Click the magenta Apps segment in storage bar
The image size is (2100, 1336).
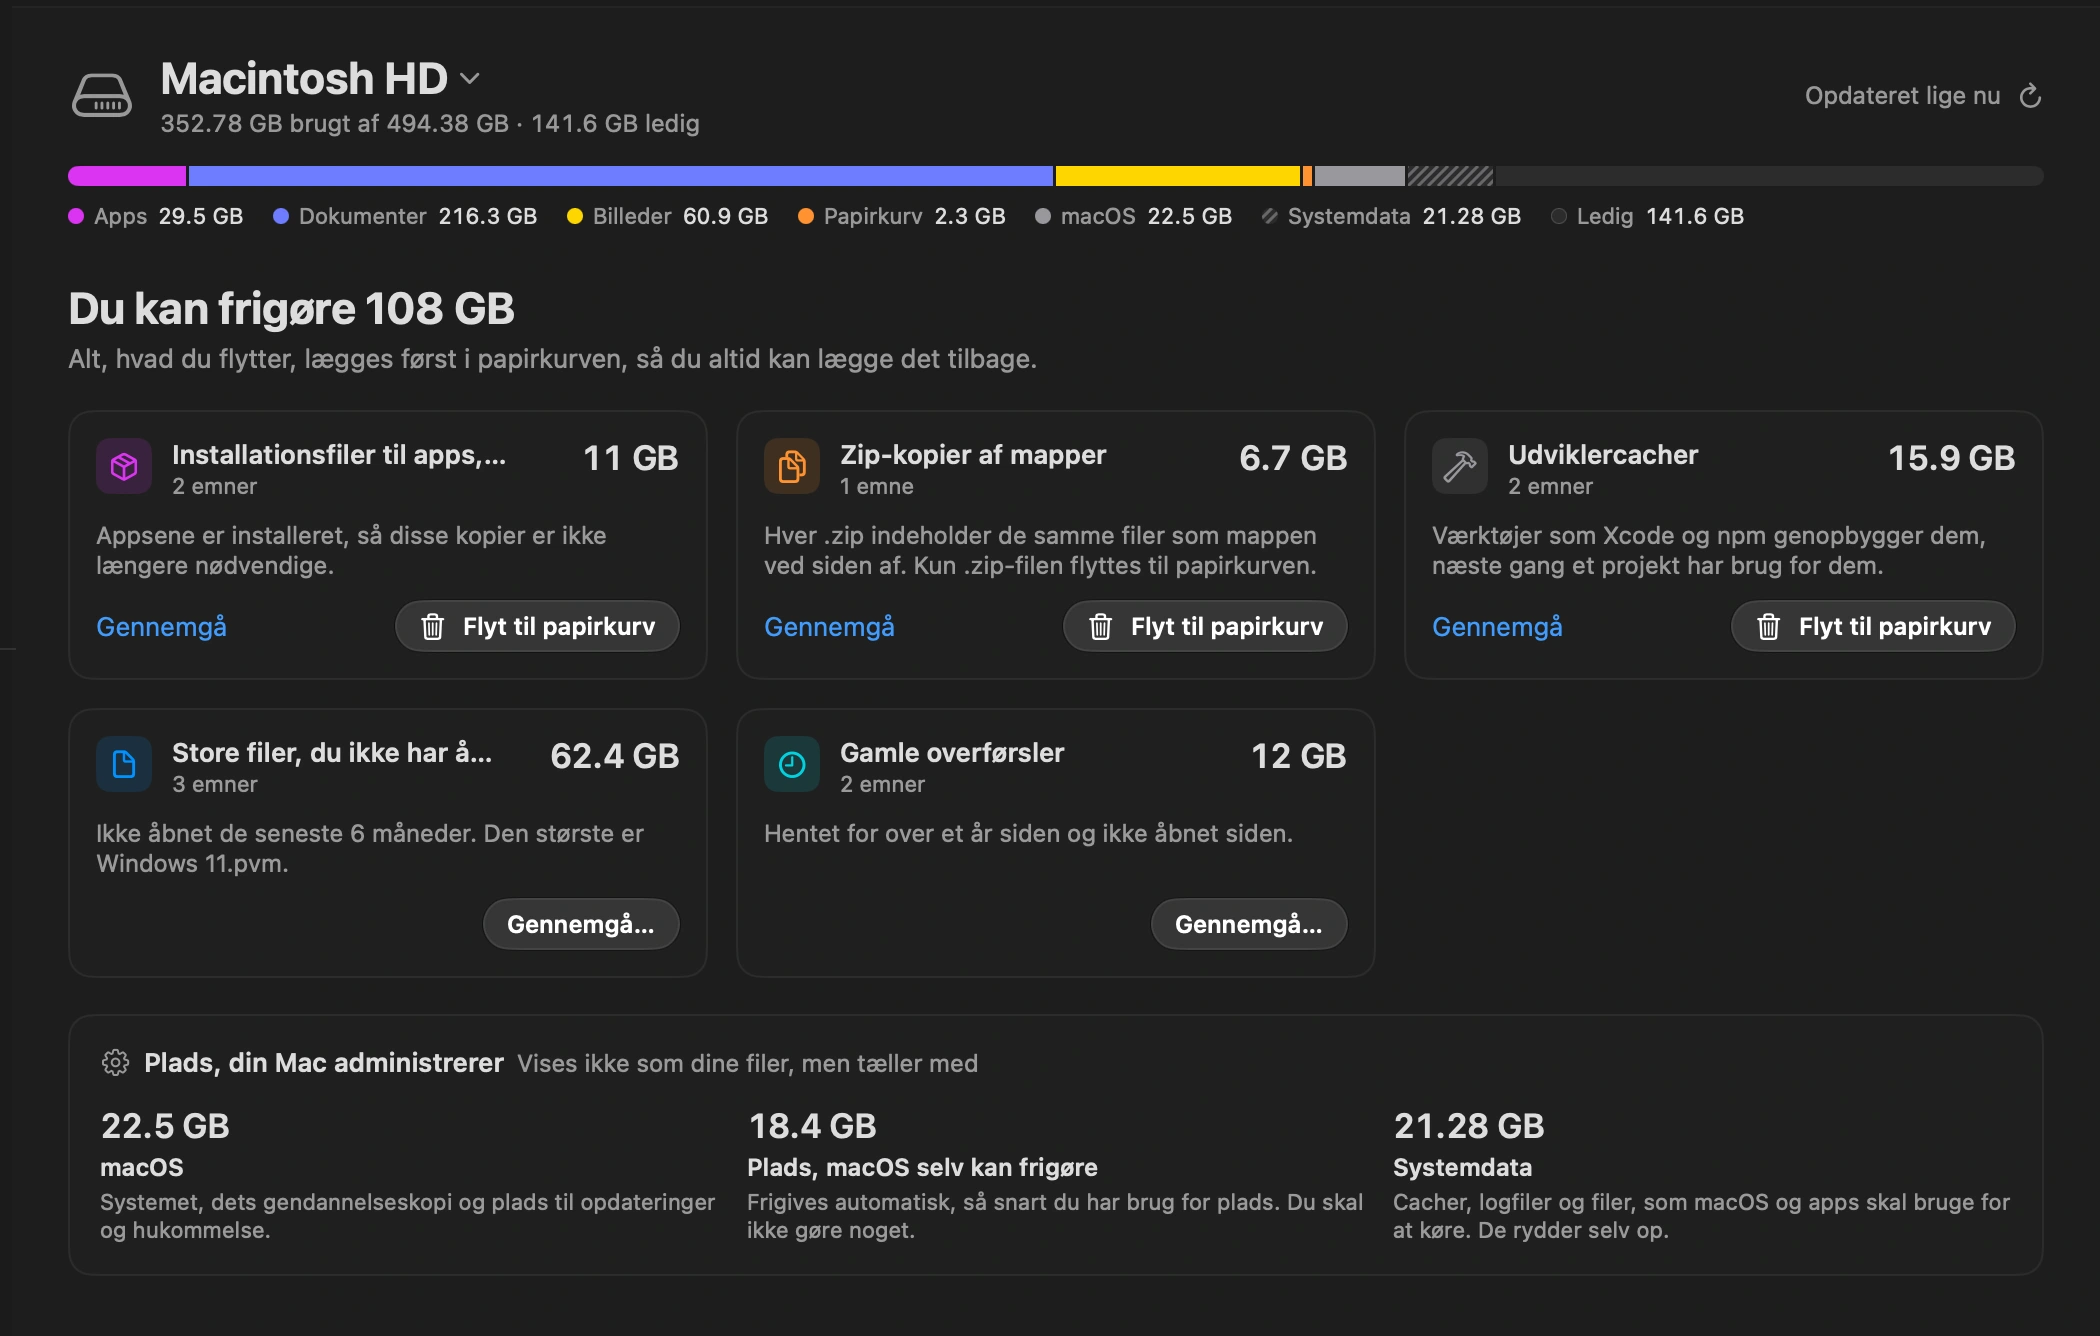coord(127,176)
